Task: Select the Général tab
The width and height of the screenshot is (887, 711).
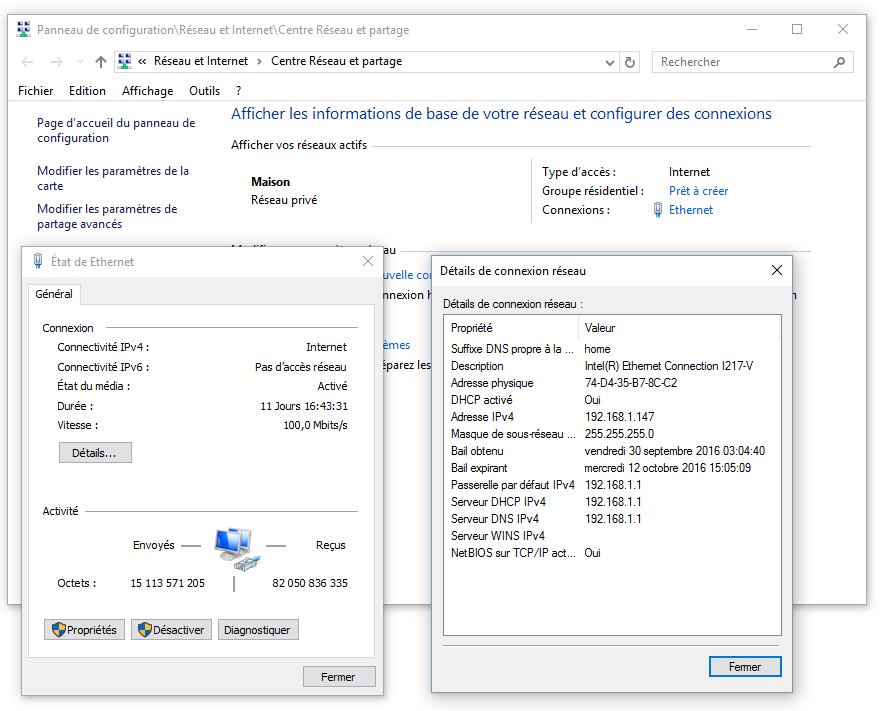Action: (54, 294)
